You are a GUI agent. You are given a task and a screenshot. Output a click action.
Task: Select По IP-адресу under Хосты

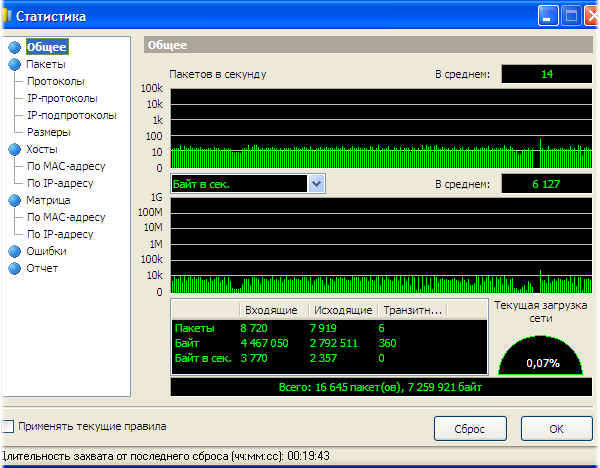point(60,183)
